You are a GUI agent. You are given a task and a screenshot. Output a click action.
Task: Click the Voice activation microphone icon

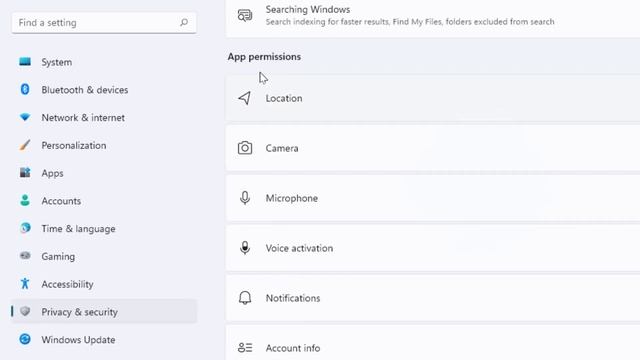click(245, 248)
